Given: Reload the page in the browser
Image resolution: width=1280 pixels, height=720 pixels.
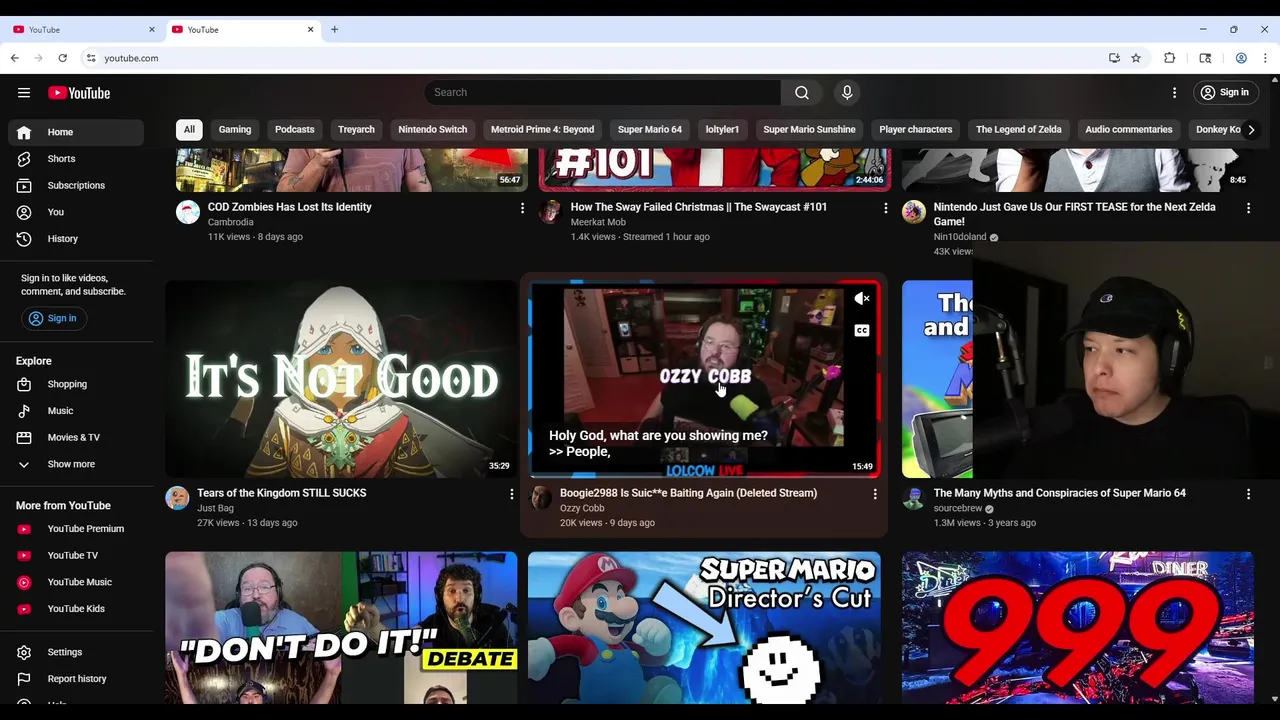Looking at the screenshot, I should (62, 58).
